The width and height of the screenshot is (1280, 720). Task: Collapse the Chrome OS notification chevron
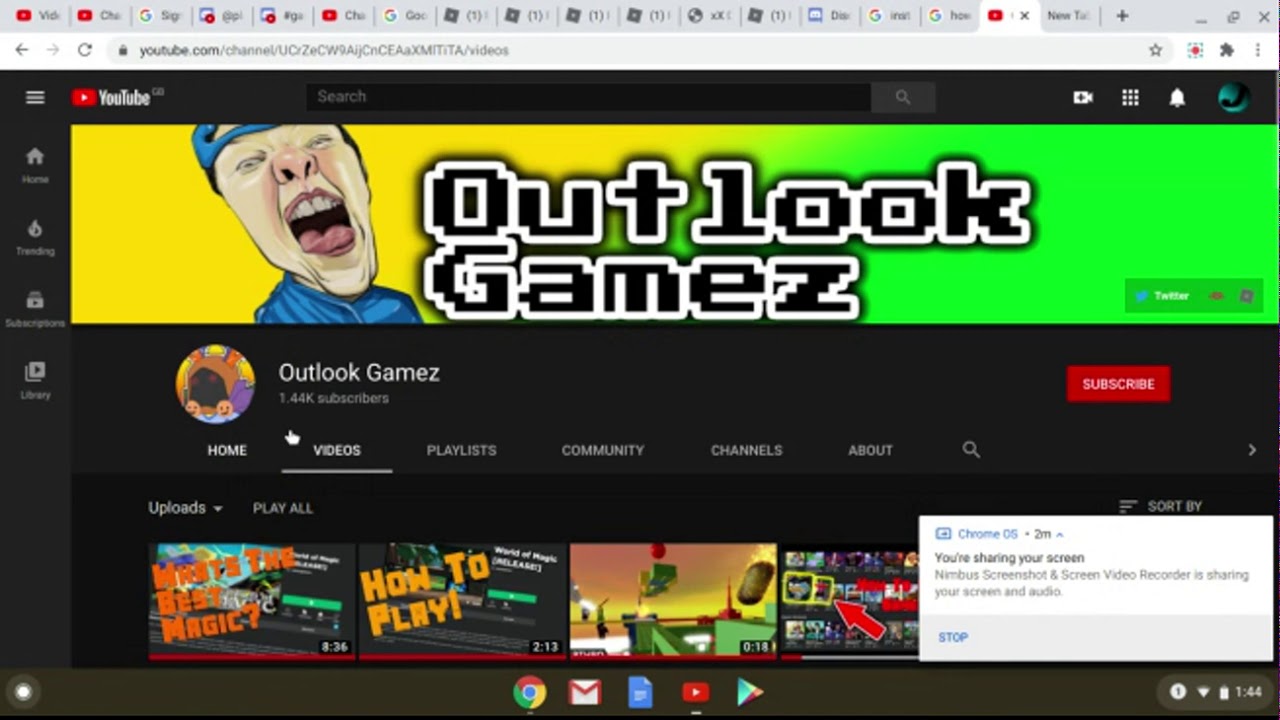pyautogui.click(x=1060, y=534)
